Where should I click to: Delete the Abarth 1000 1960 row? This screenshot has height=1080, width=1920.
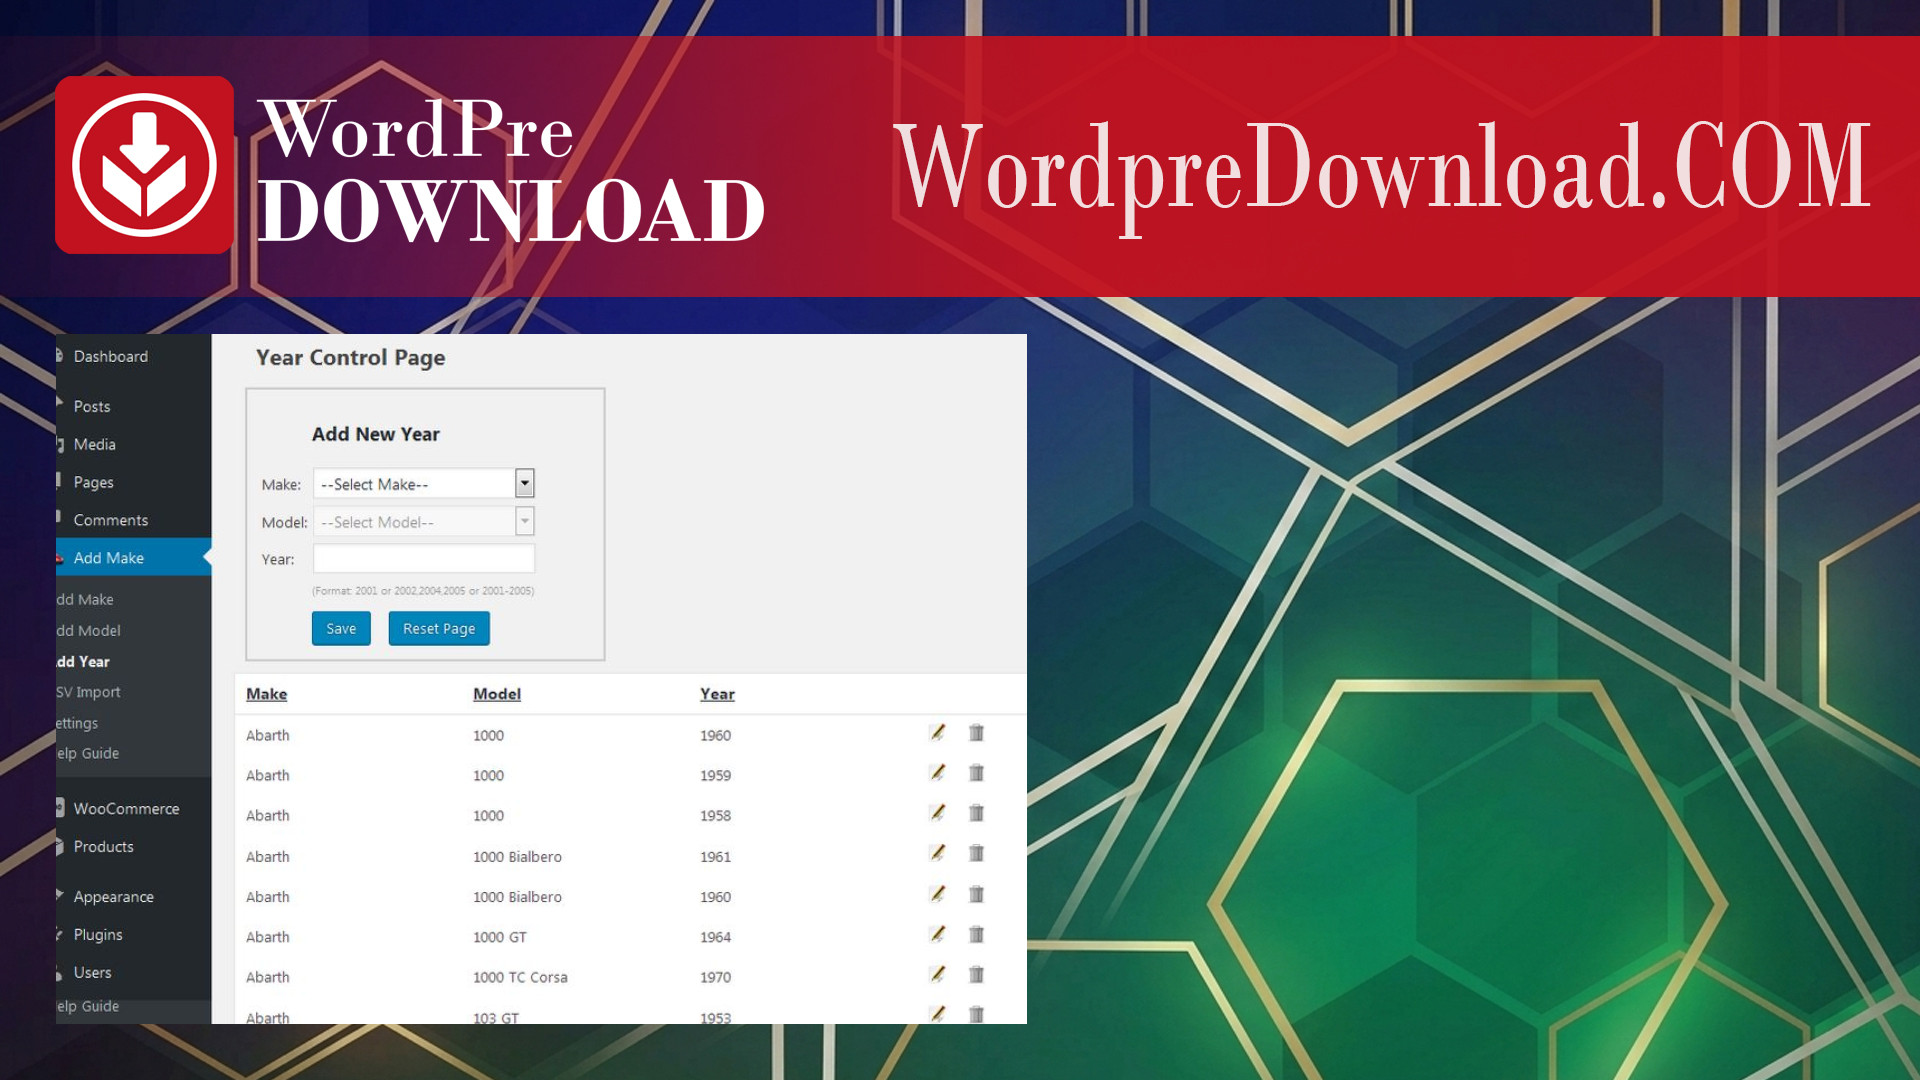pos(976,733)
